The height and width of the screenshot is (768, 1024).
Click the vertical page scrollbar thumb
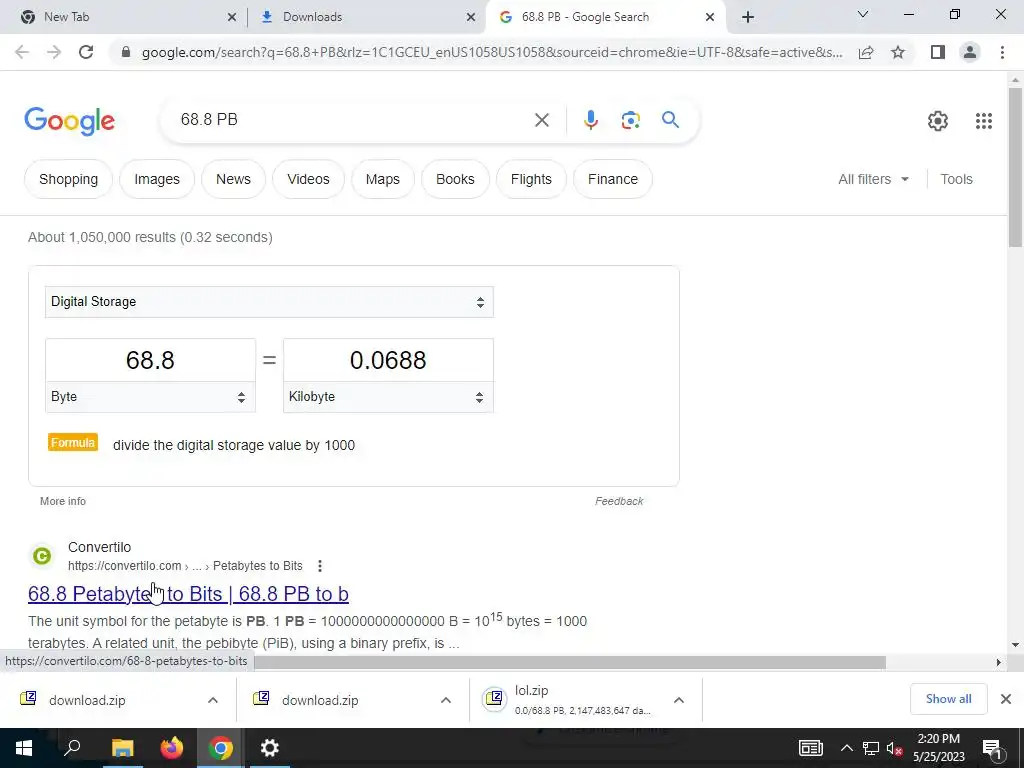click(x=1015, y=167)
